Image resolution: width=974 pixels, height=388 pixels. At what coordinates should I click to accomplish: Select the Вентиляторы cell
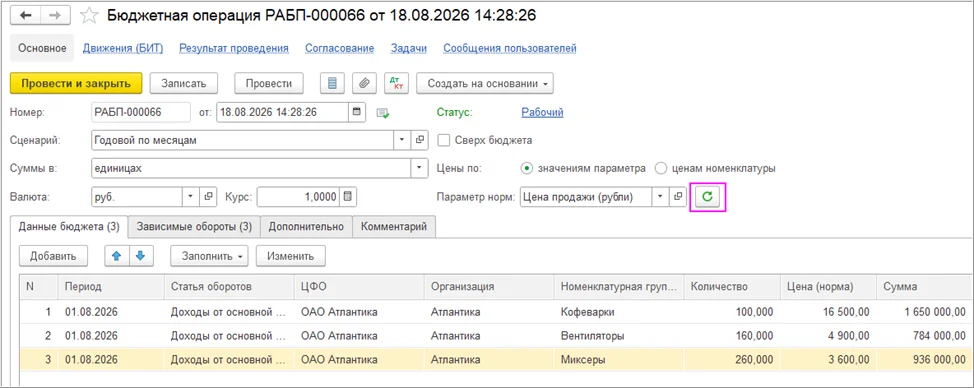619,336
